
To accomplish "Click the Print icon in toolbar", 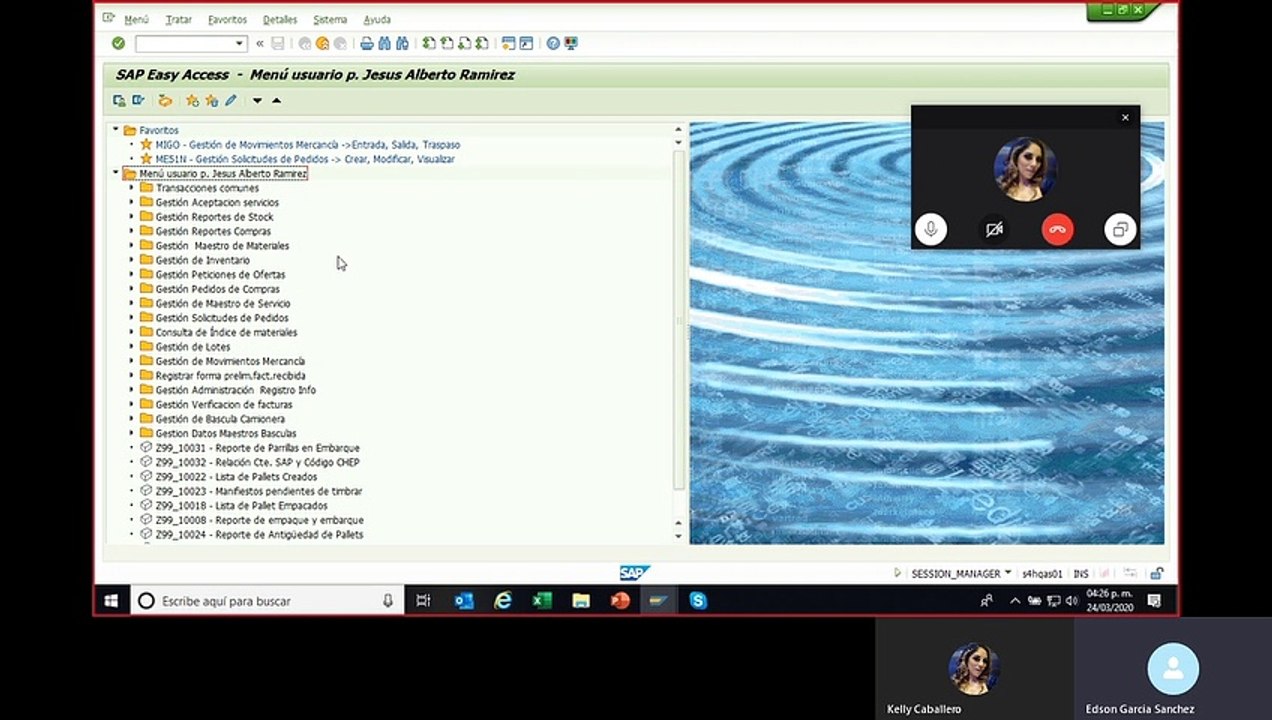I will pos(367,43).
